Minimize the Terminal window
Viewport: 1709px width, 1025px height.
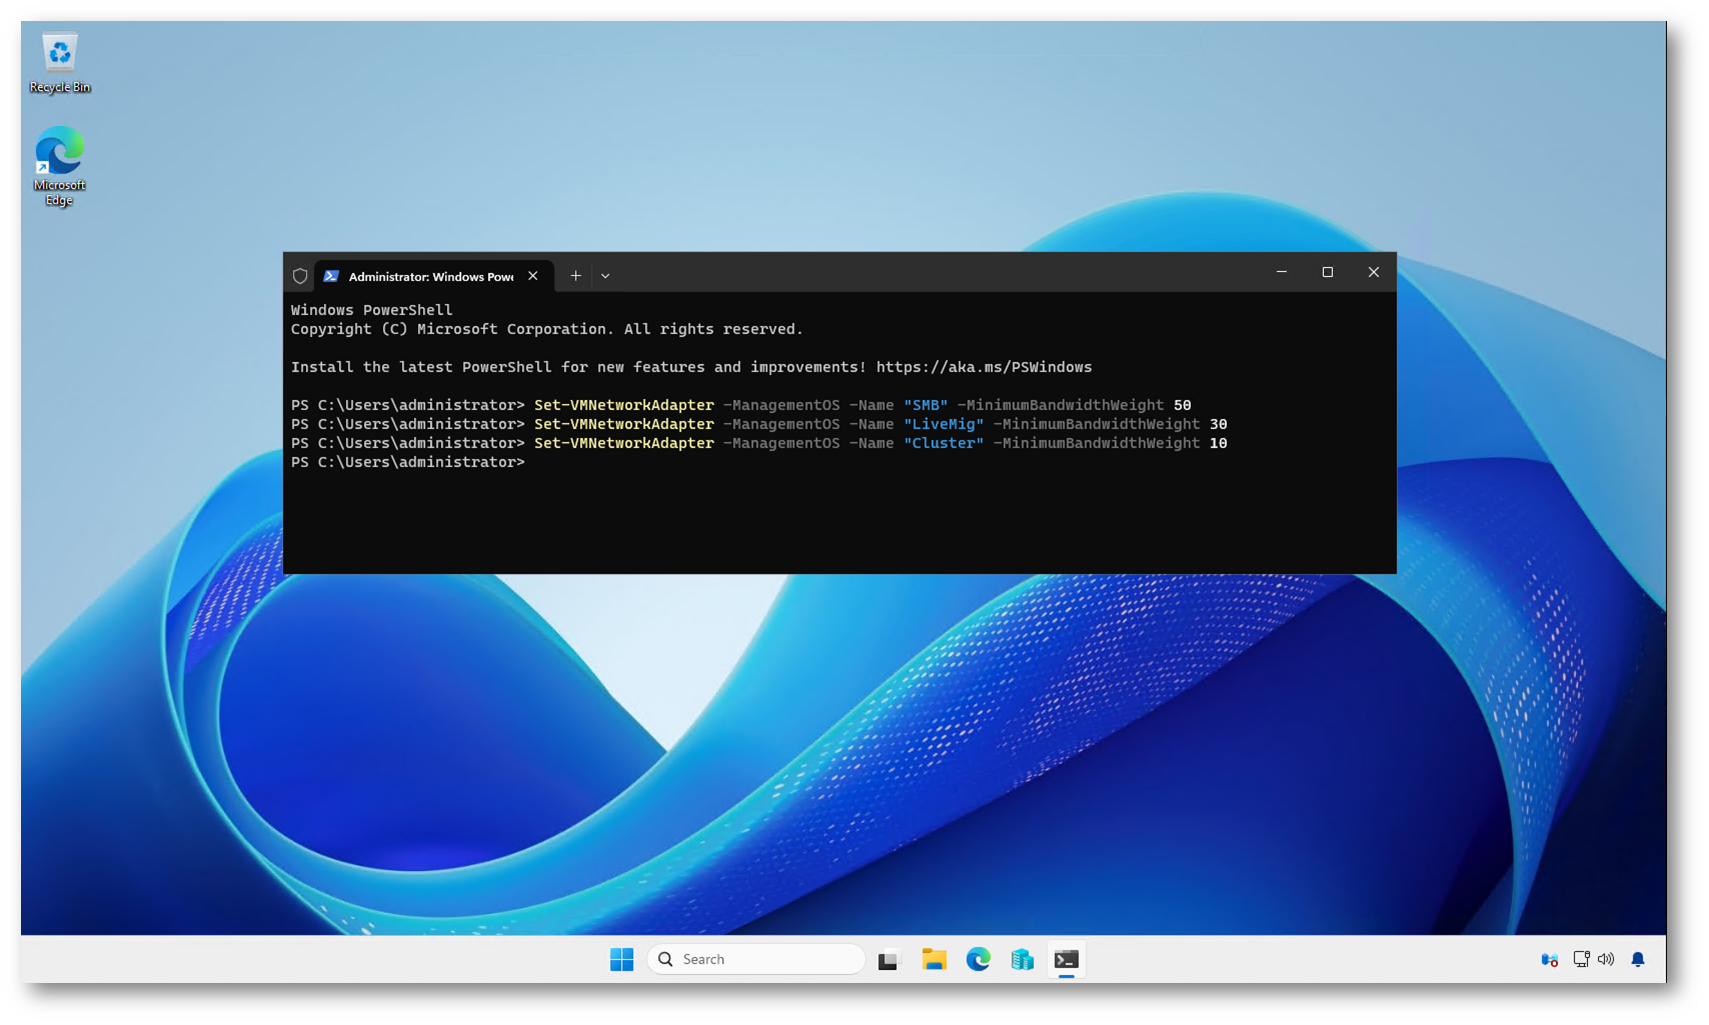(x=1281, y=272)
